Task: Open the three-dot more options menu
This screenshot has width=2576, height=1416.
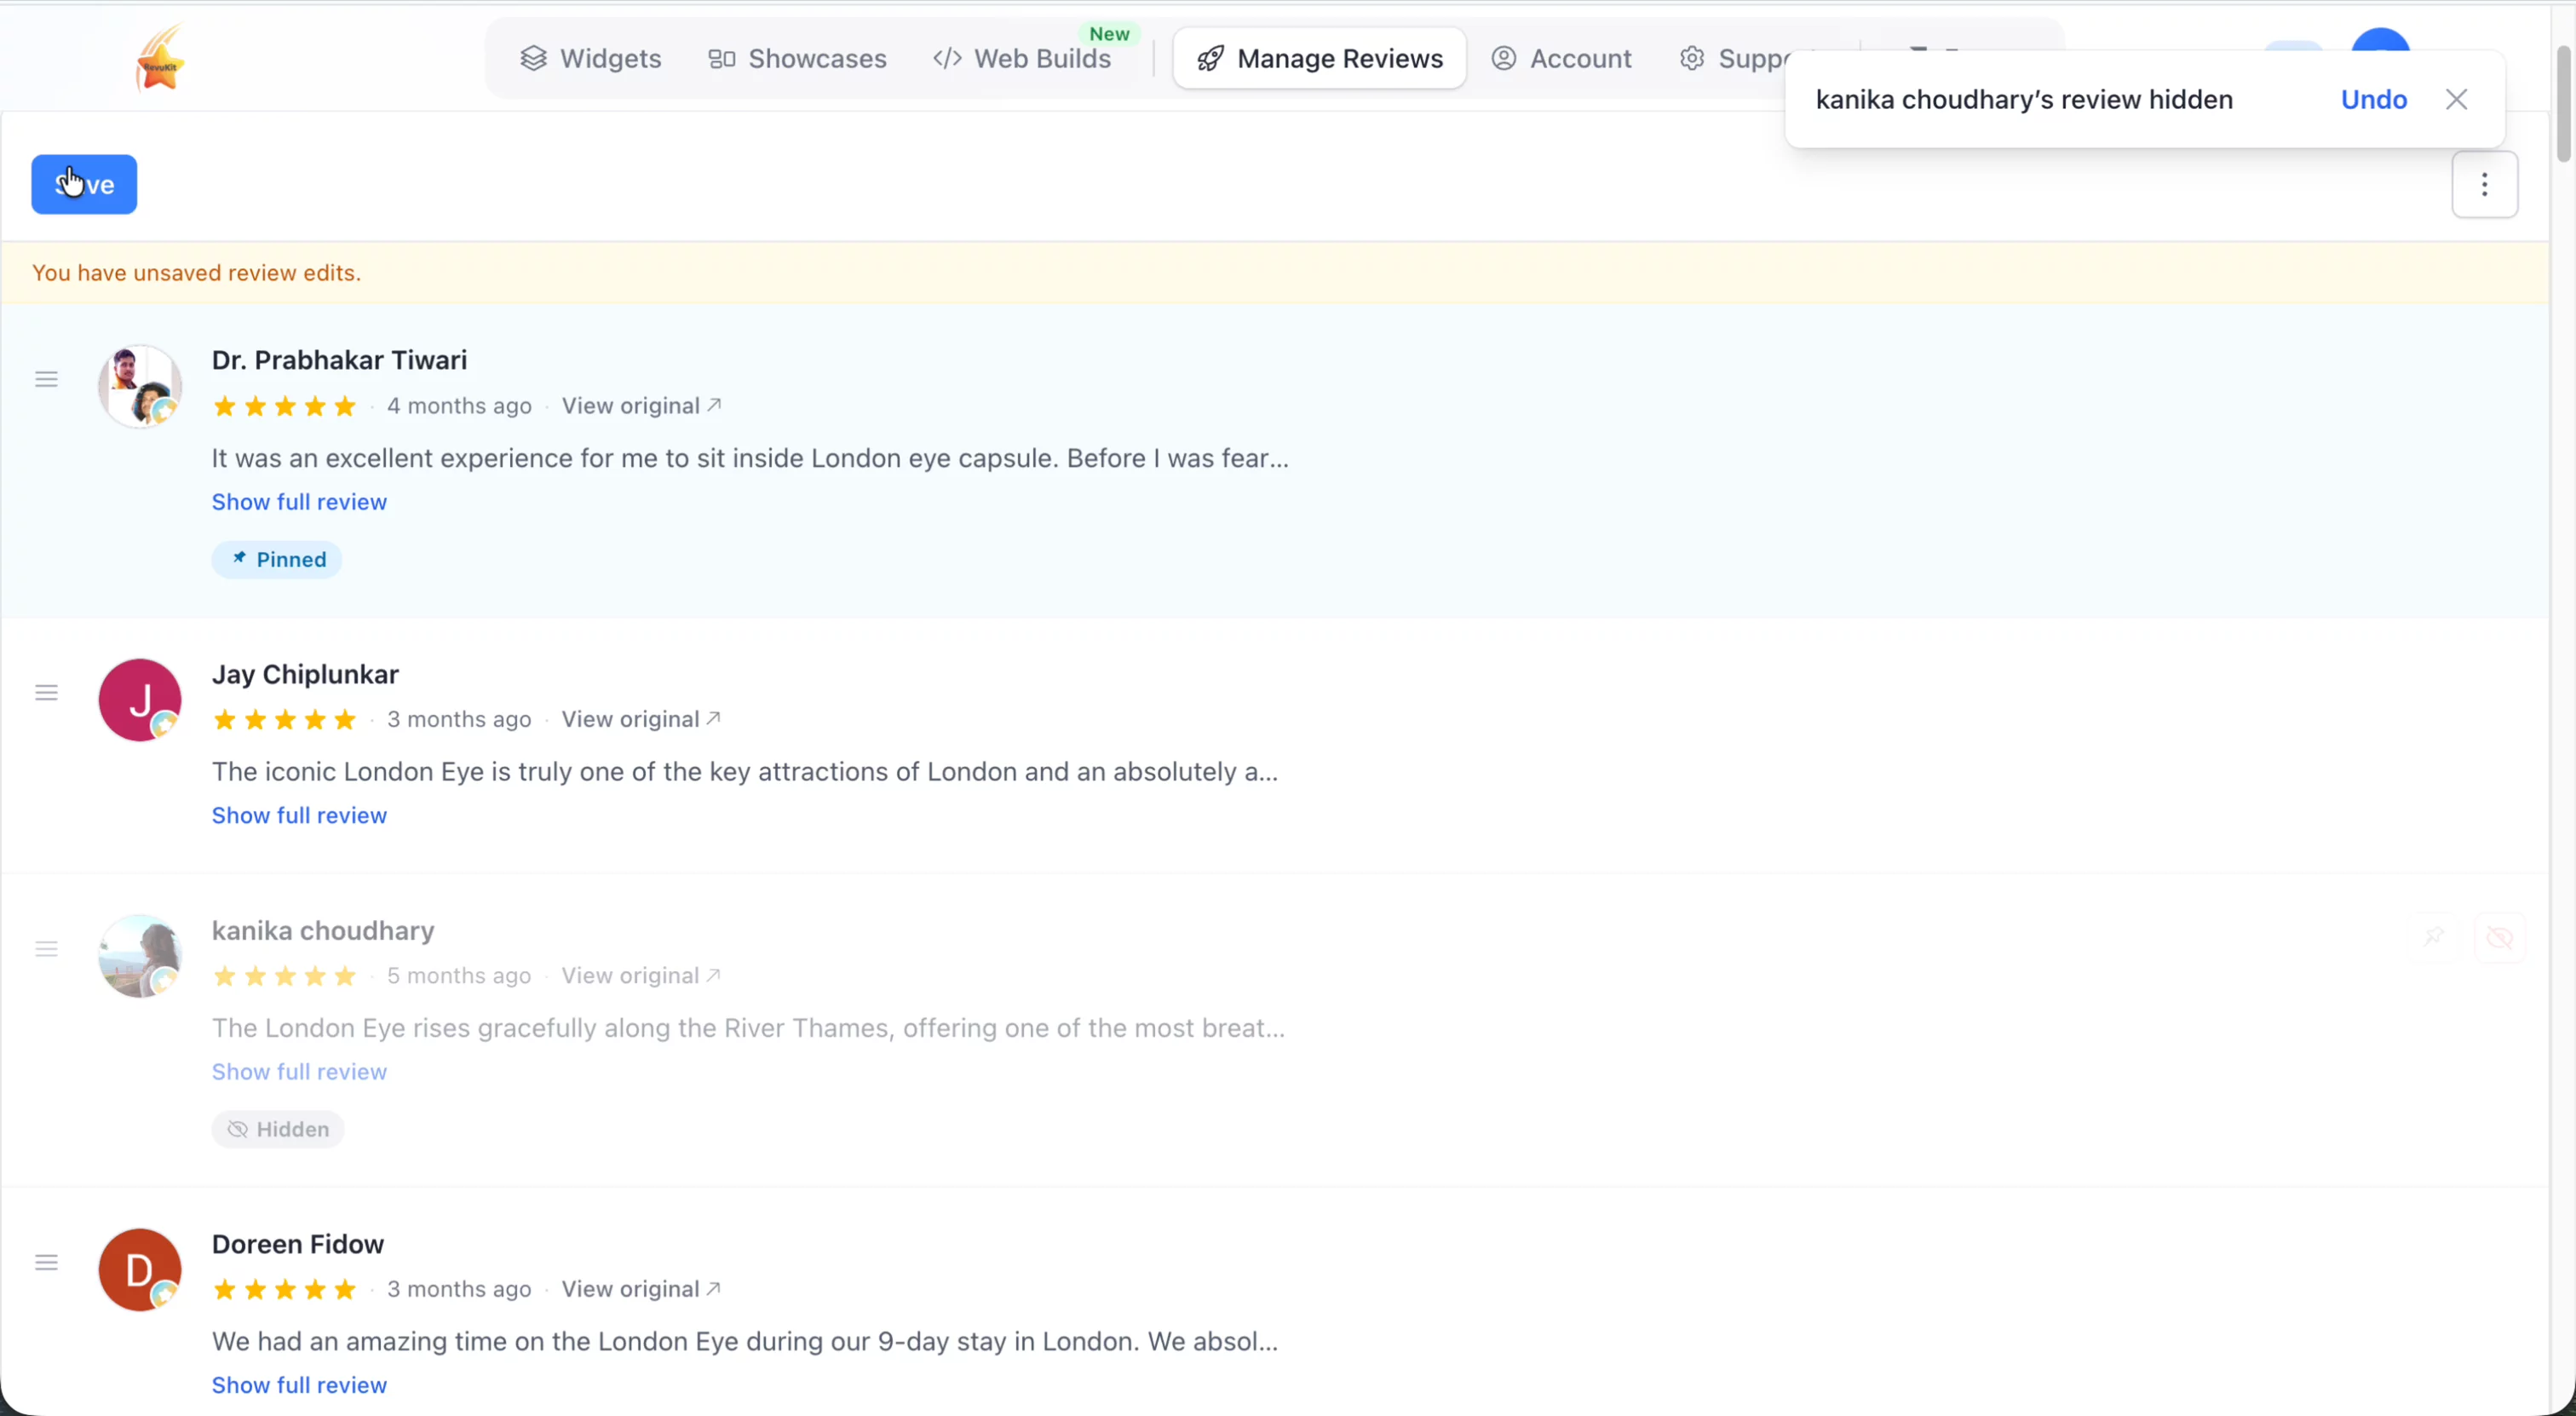Action: [2484, 184]
